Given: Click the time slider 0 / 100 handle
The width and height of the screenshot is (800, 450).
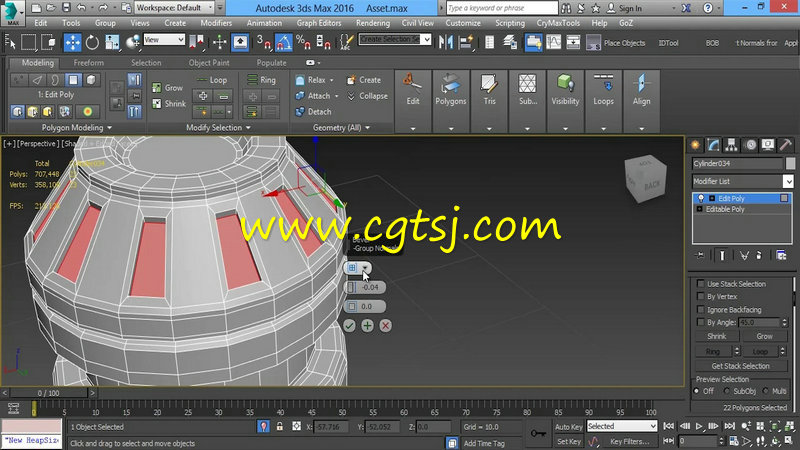Looking at the screenshot, I should pos(48,393).
